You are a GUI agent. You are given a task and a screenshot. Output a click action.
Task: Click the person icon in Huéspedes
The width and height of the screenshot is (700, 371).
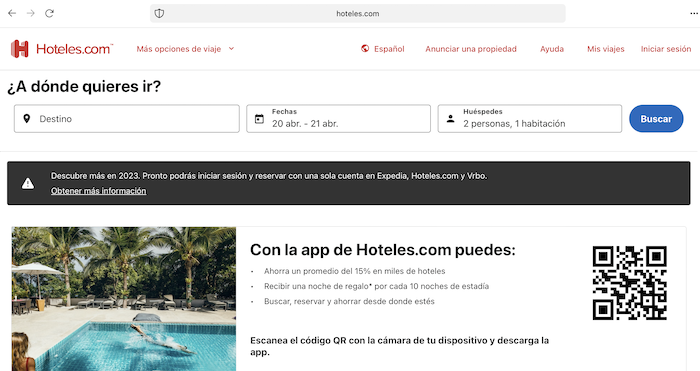pyautogui.click(x=450, y=119)
